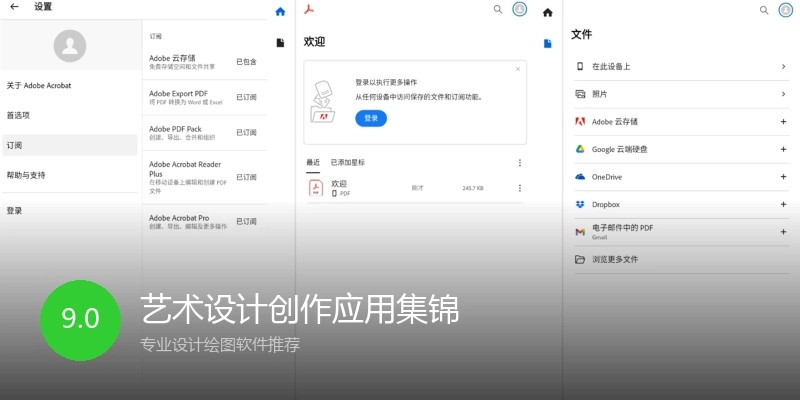800x400 pixels.
Task: Search from the 欢迎 screen
Action: [497, 9]
